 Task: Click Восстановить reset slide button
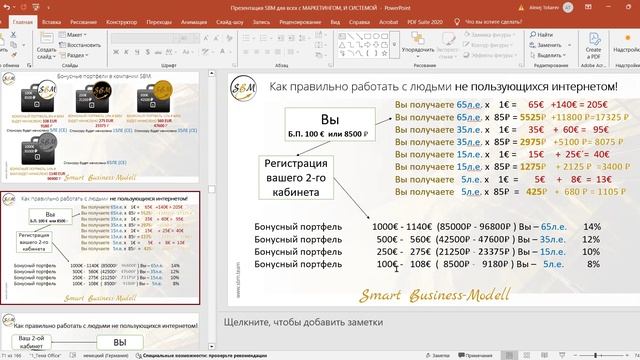(80, 45)
